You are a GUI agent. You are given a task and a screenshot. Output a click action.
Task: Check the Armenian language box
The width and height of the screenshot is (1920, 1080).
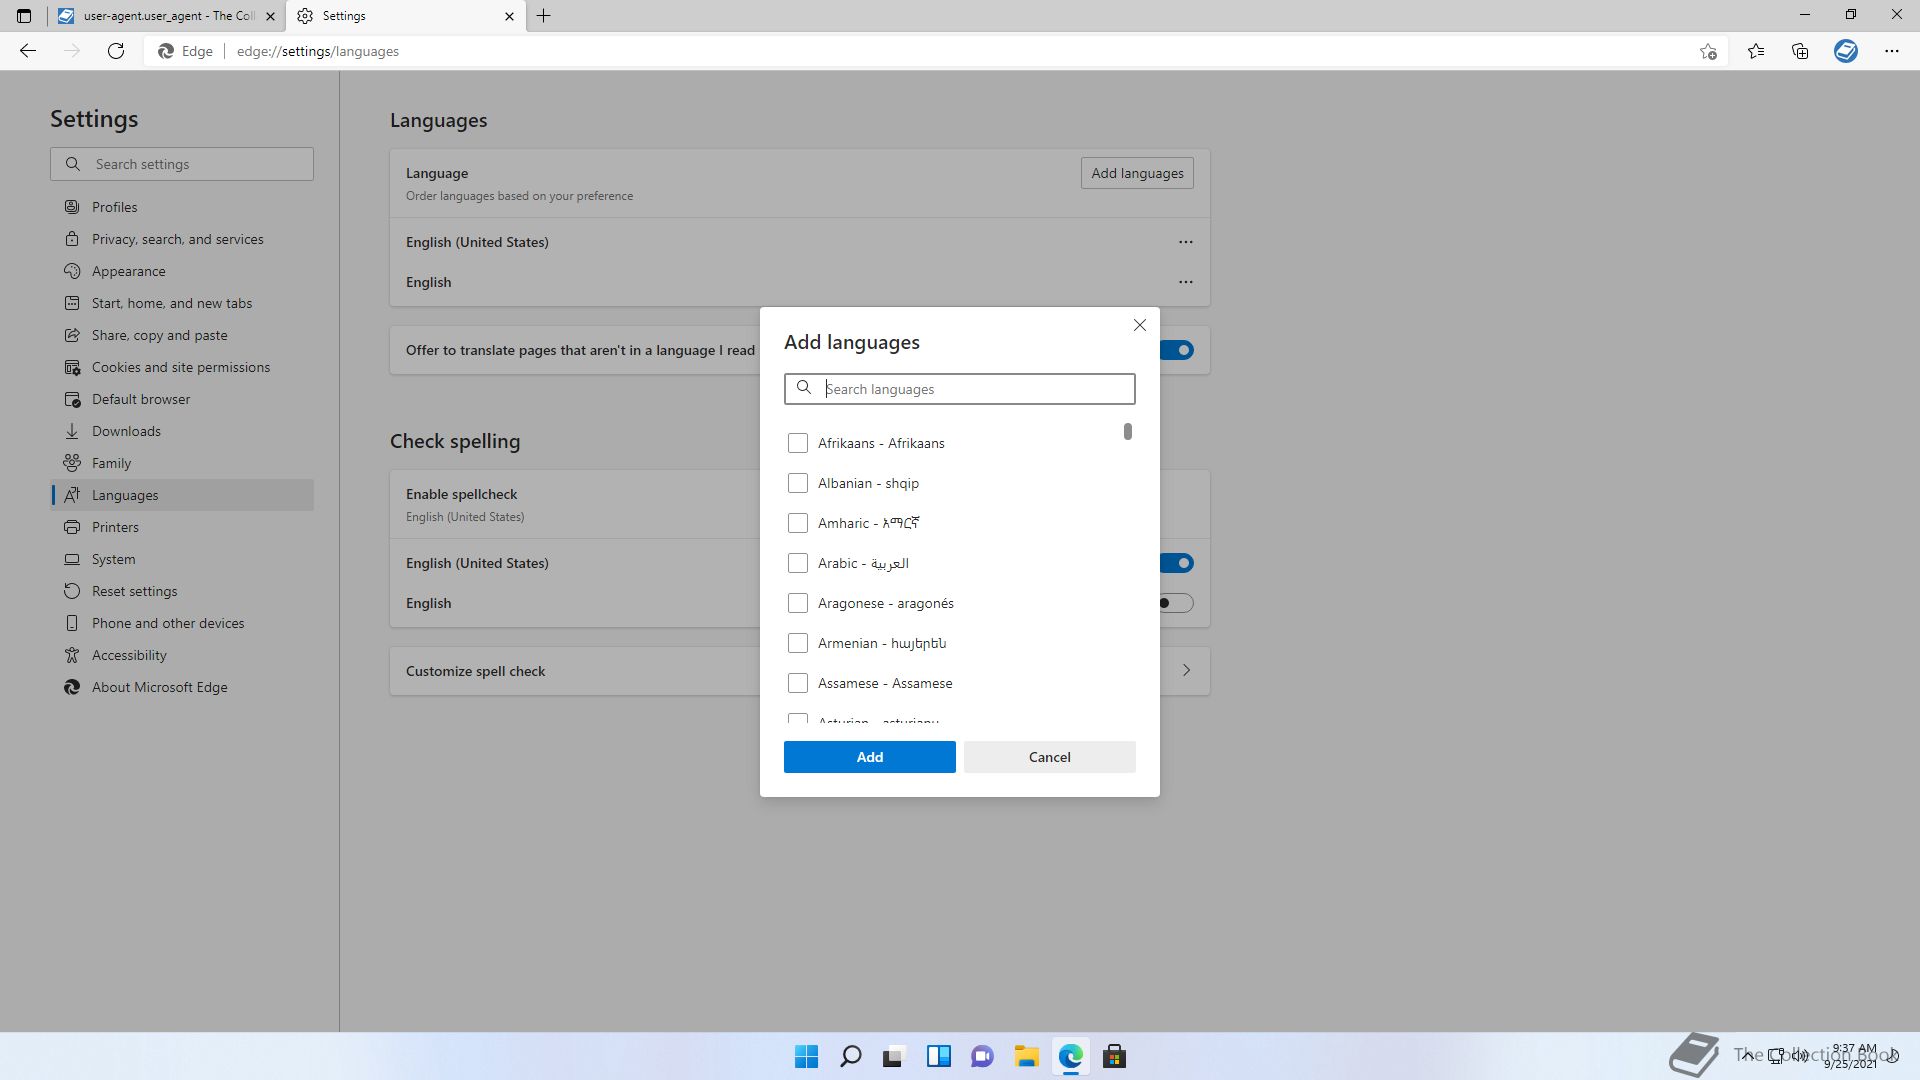797,643
